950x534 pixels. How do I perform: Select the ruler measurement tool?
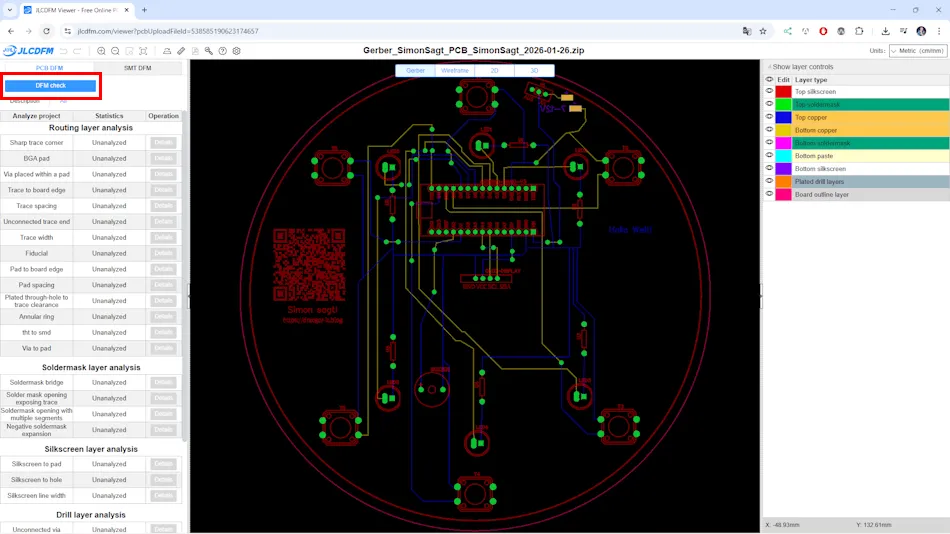(181, 51)
